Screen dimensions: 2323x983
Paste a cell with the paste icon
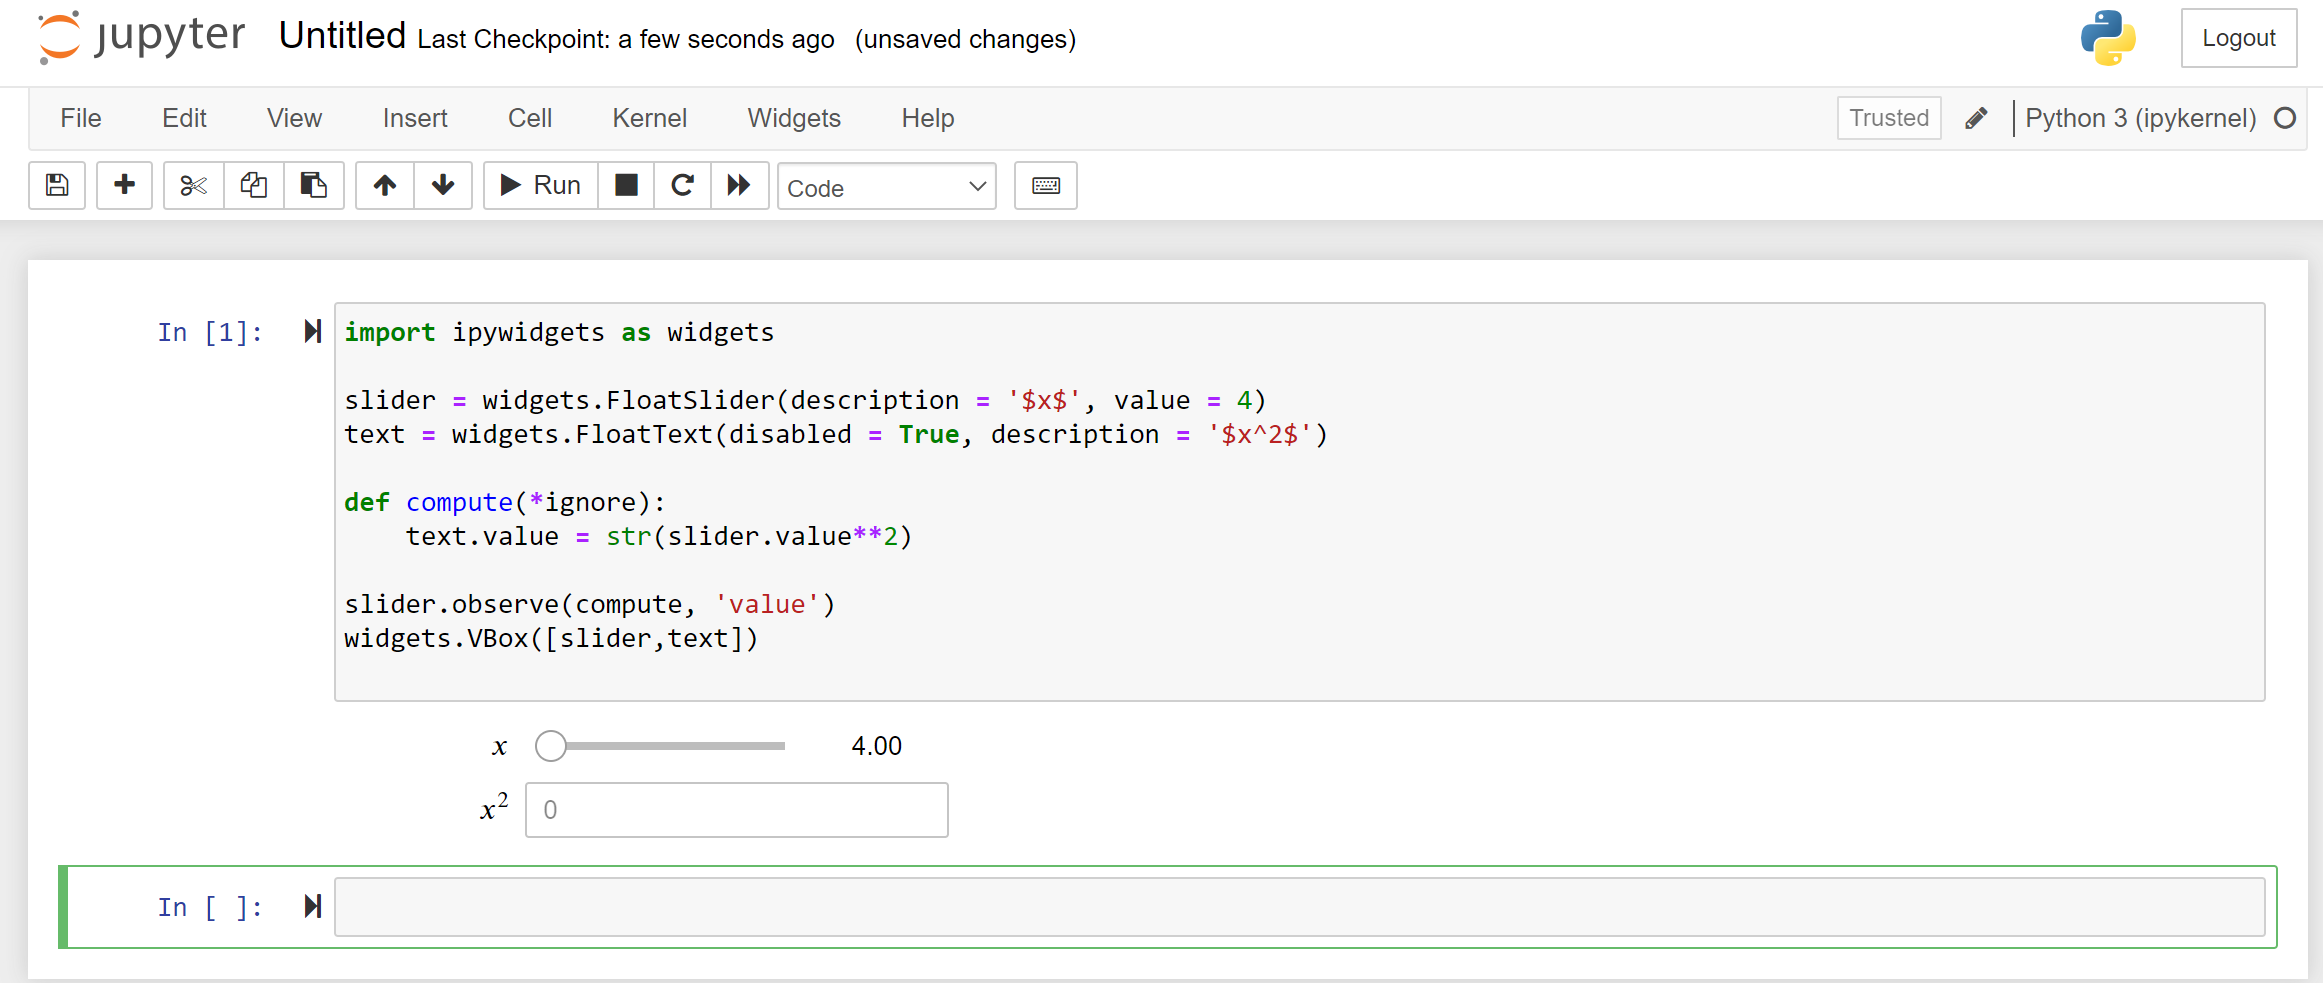[x=314, y=185]
